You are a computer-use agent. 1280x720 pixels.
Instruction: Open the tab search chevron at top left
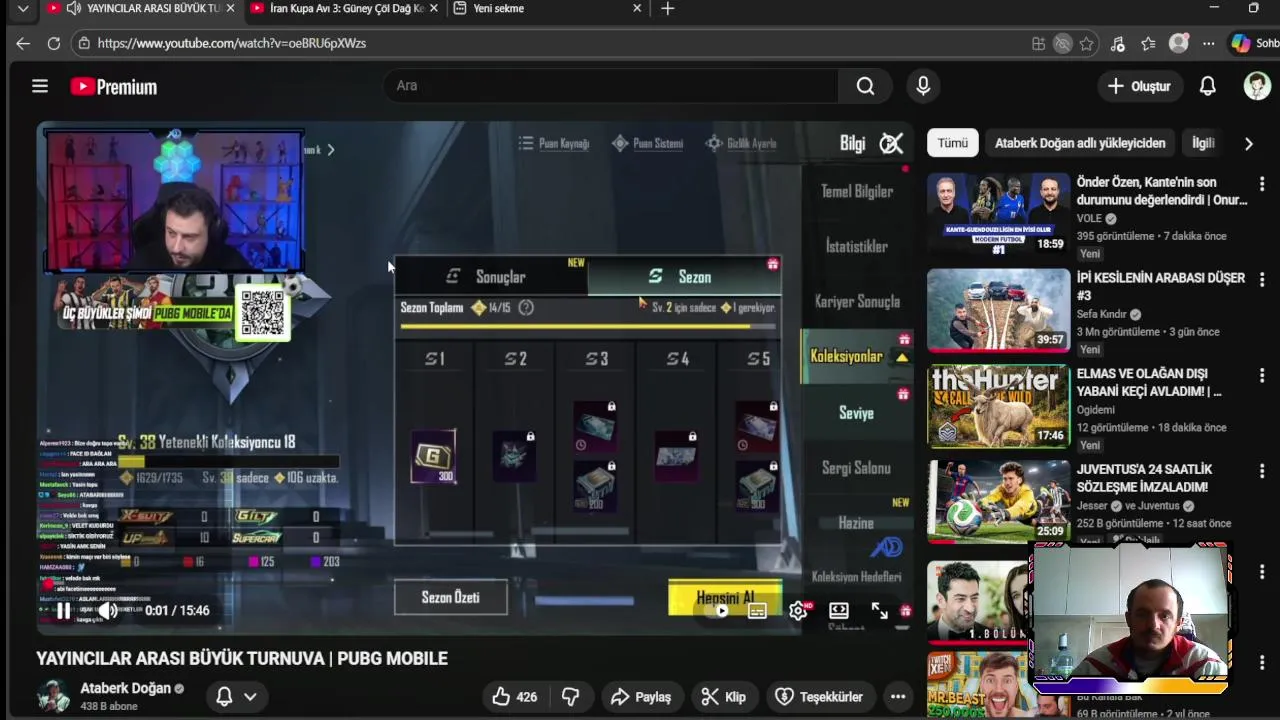23,8
